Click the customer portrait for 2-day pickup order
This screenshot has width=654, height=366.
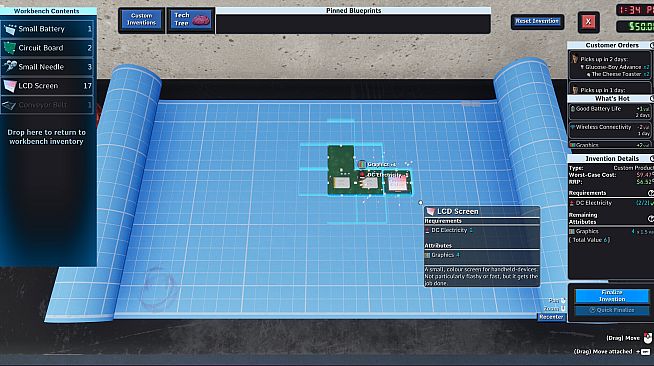(x=575, y=59)
